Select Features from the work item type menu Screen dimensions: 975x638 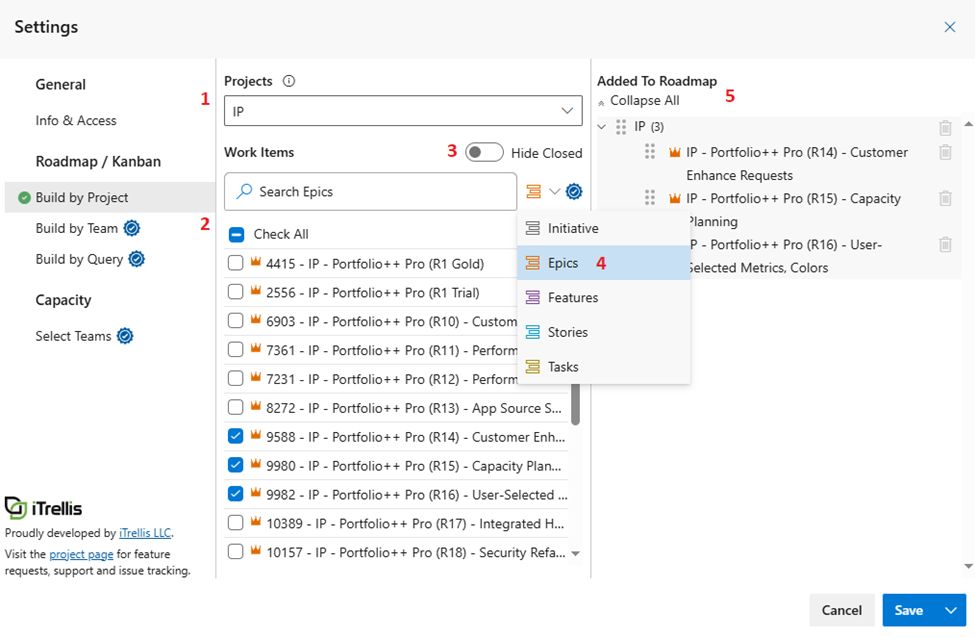point(572,298)
